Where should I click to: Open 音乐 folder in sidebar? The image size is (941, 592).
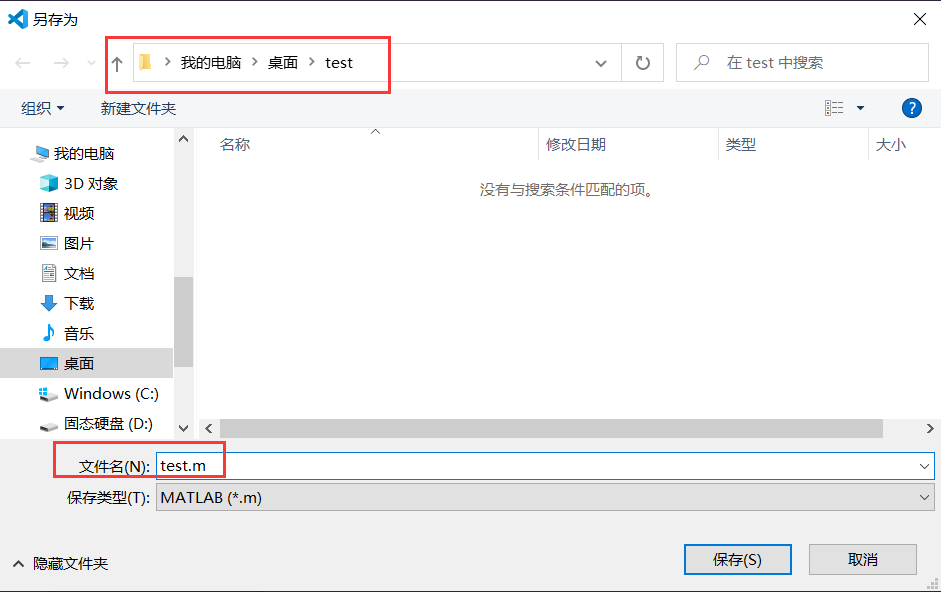click(x=79, y=334)
